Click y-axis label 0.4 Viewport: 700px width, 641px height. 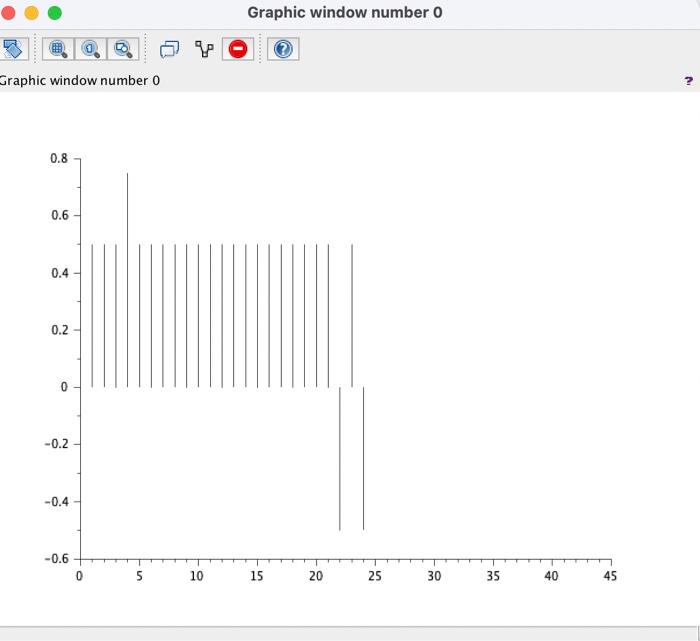point(59,273)
